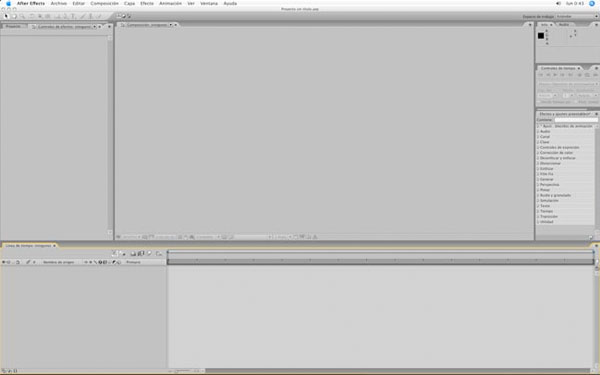Screen dimensions: 600x375
Task: Select Línea de tiempo tab
Action: click(x=29, y=245)
